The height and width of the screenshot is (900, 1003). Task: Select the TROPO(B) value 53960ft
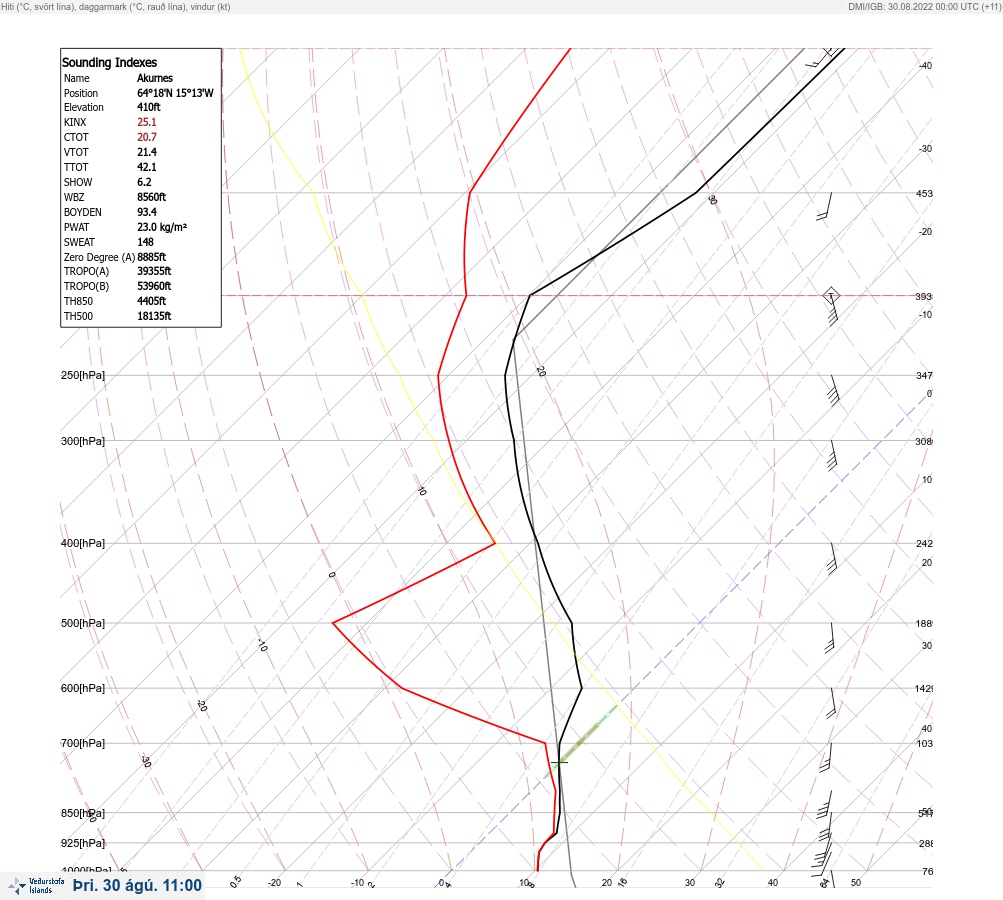click(154, 286)
